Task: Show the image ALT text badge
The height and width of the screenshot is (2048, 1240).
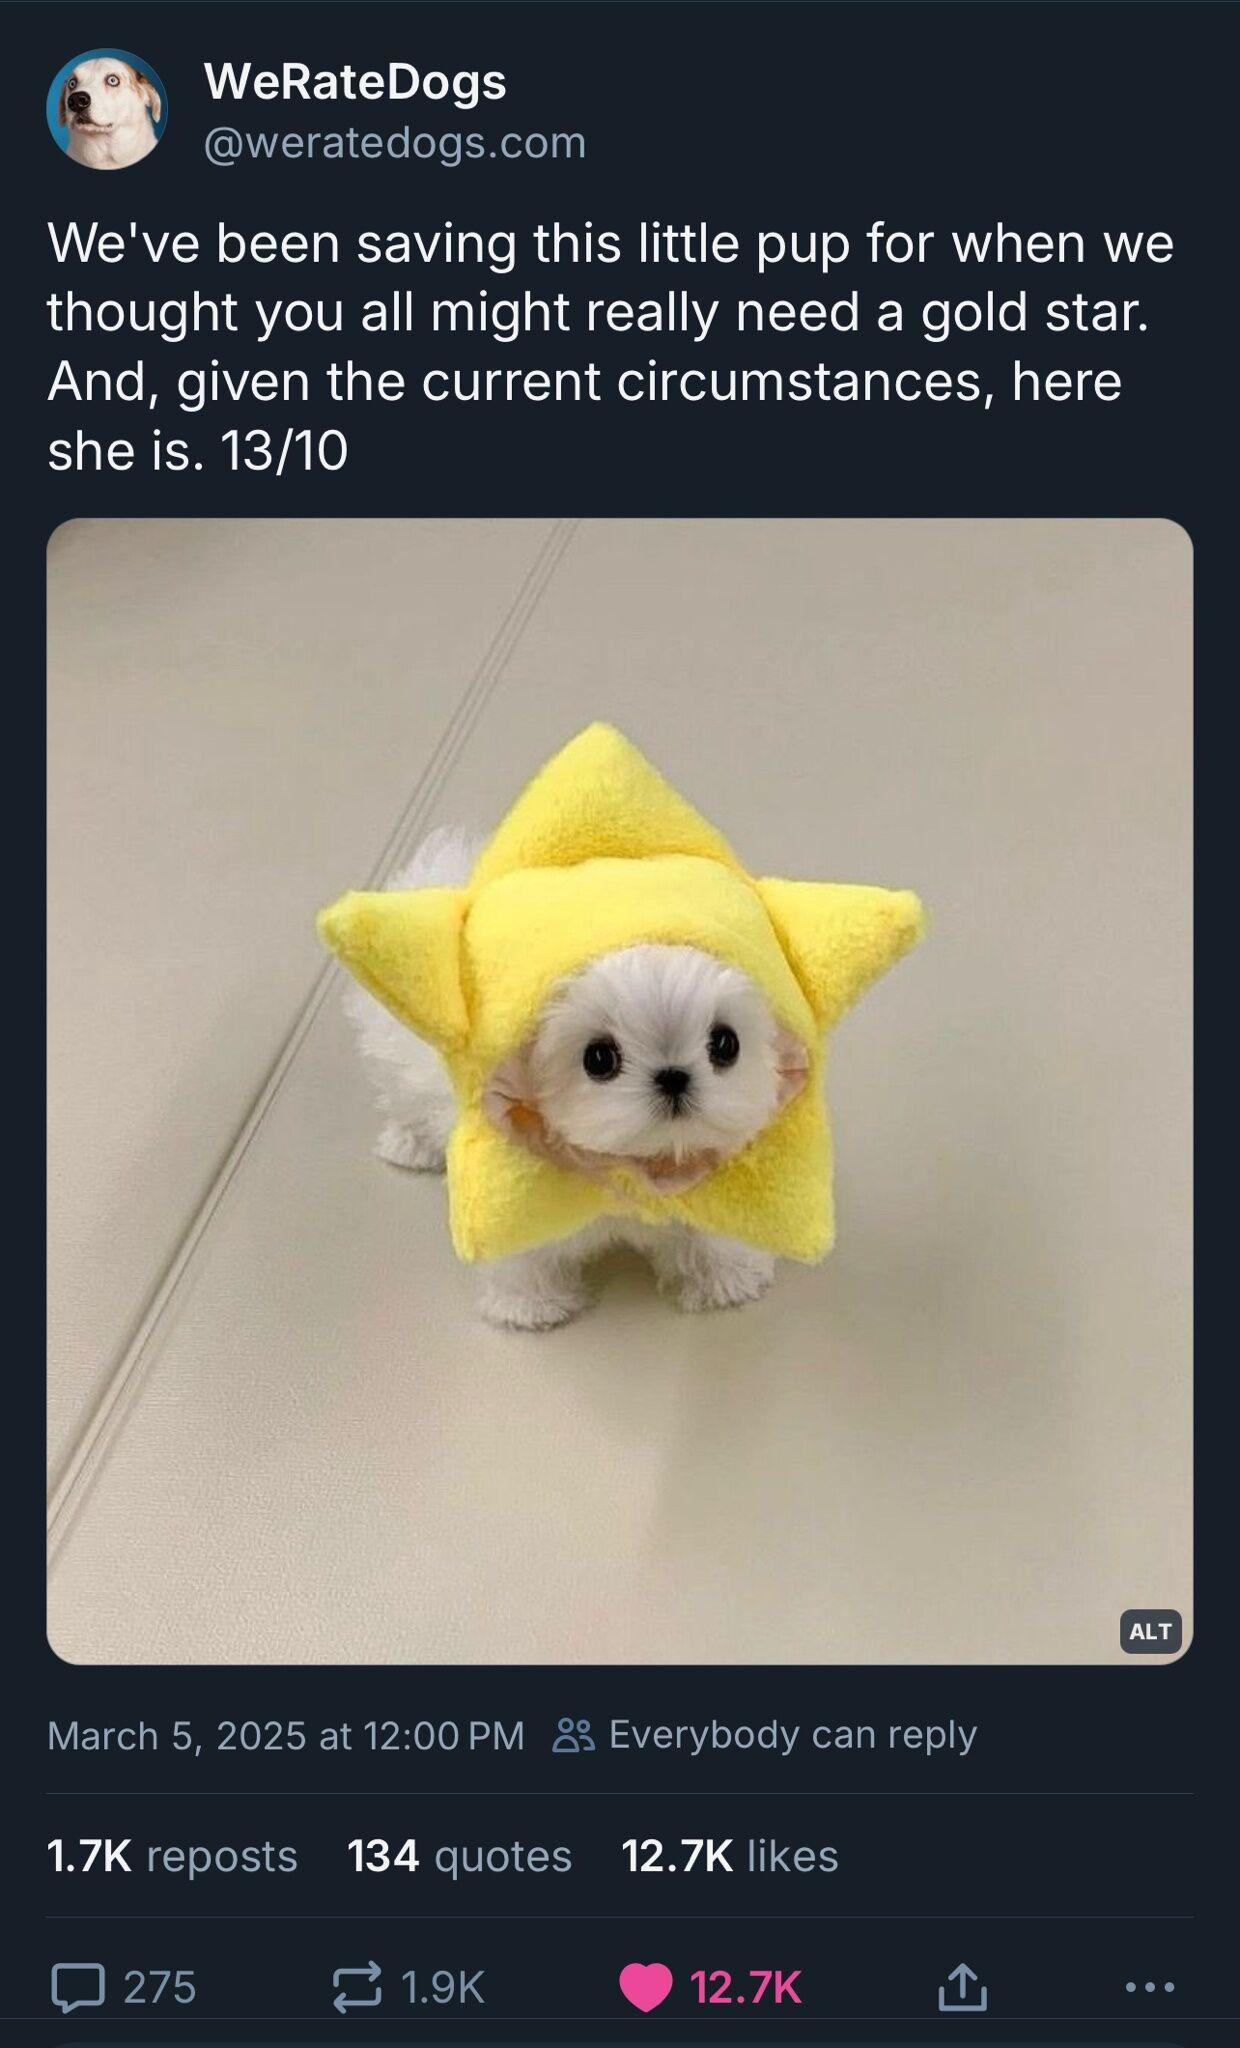Action: point(1150,1631)
